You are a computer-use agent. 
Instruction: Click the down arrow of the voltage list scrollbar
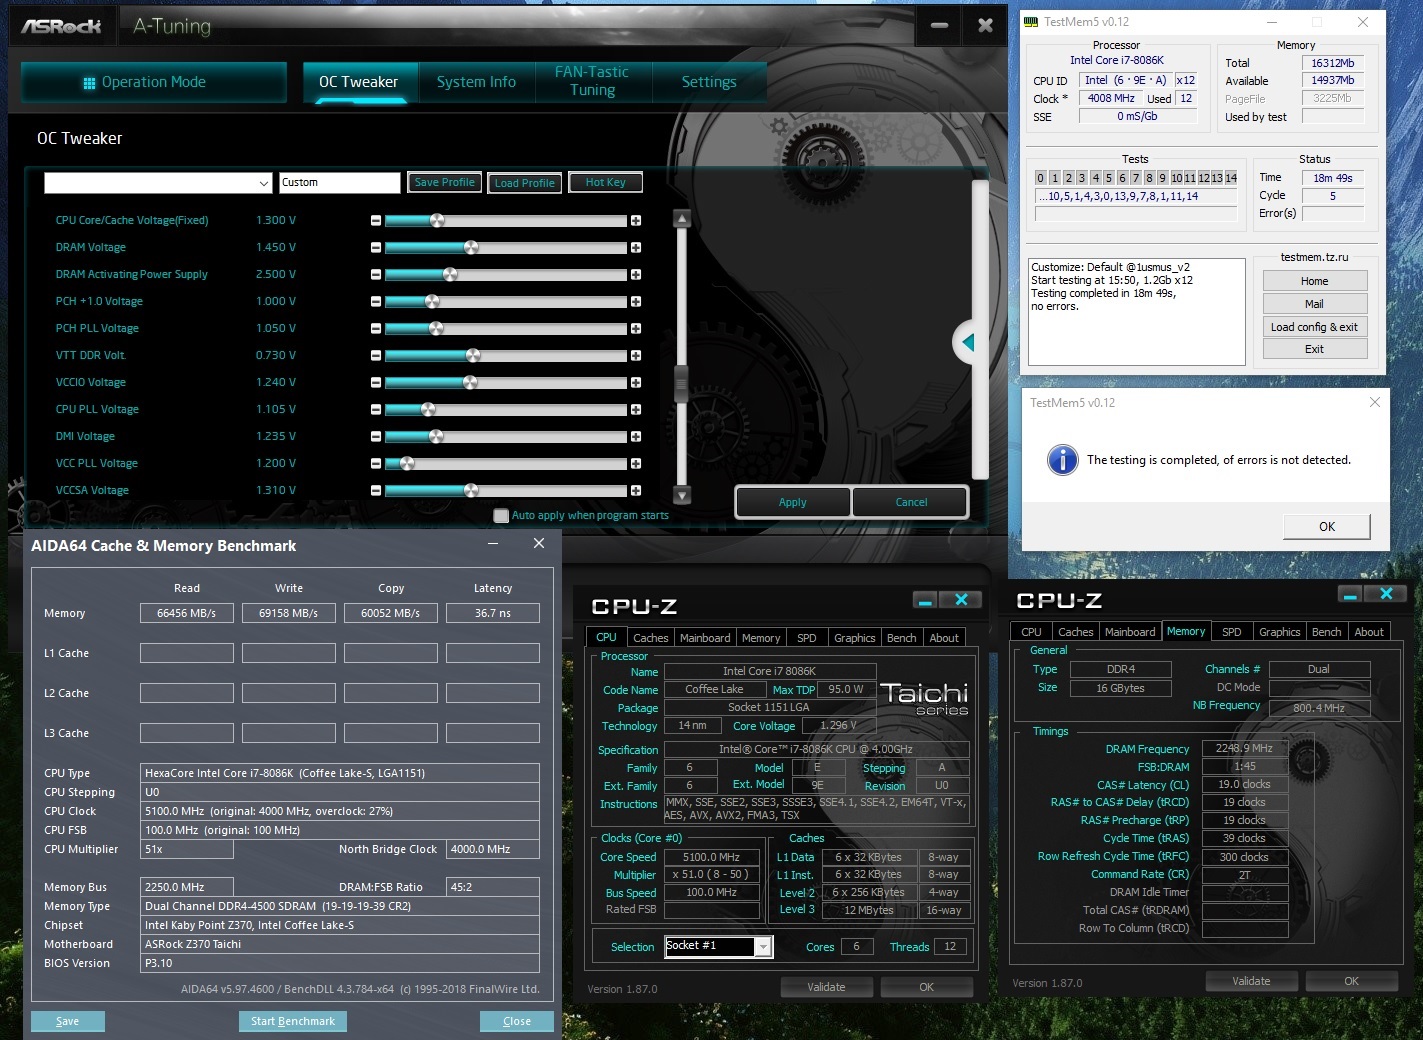[682, 494]
